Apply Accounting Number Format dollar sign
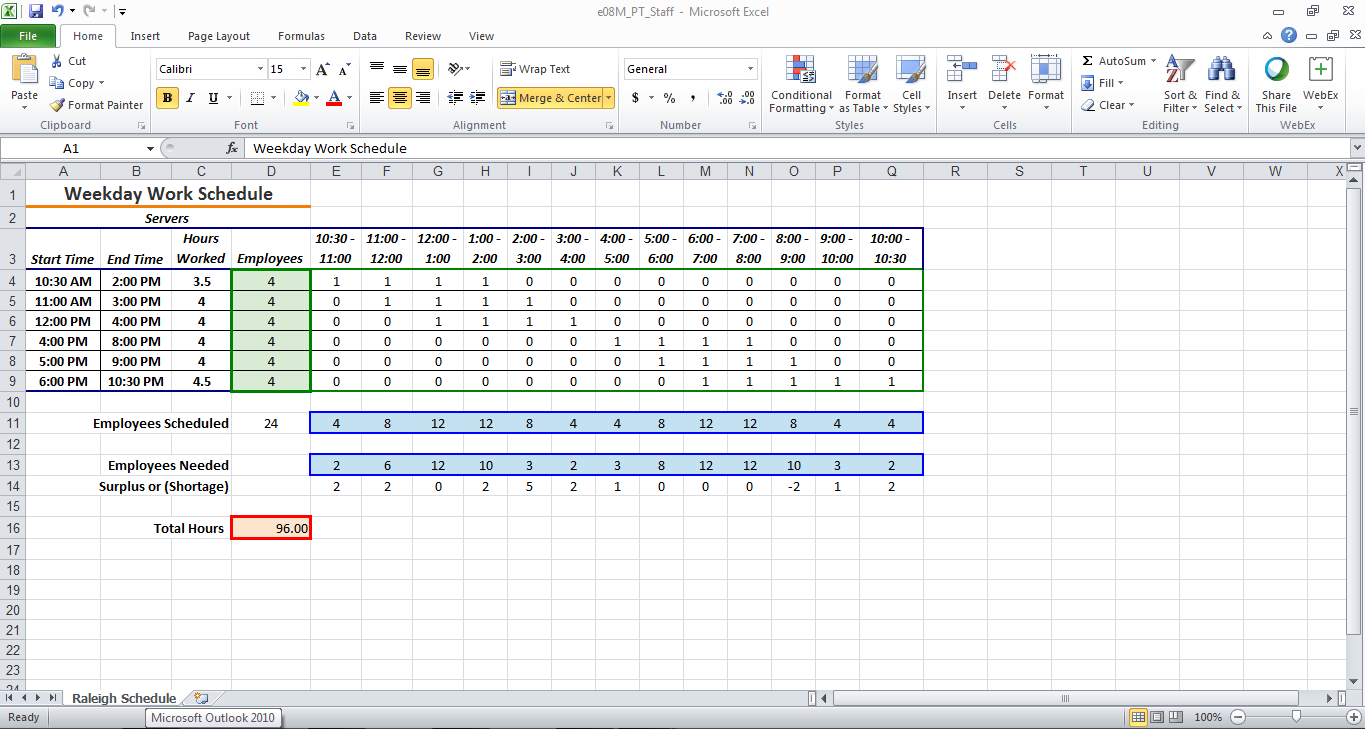This screenshot has width=1365, height=729. [x=635, y=98]
